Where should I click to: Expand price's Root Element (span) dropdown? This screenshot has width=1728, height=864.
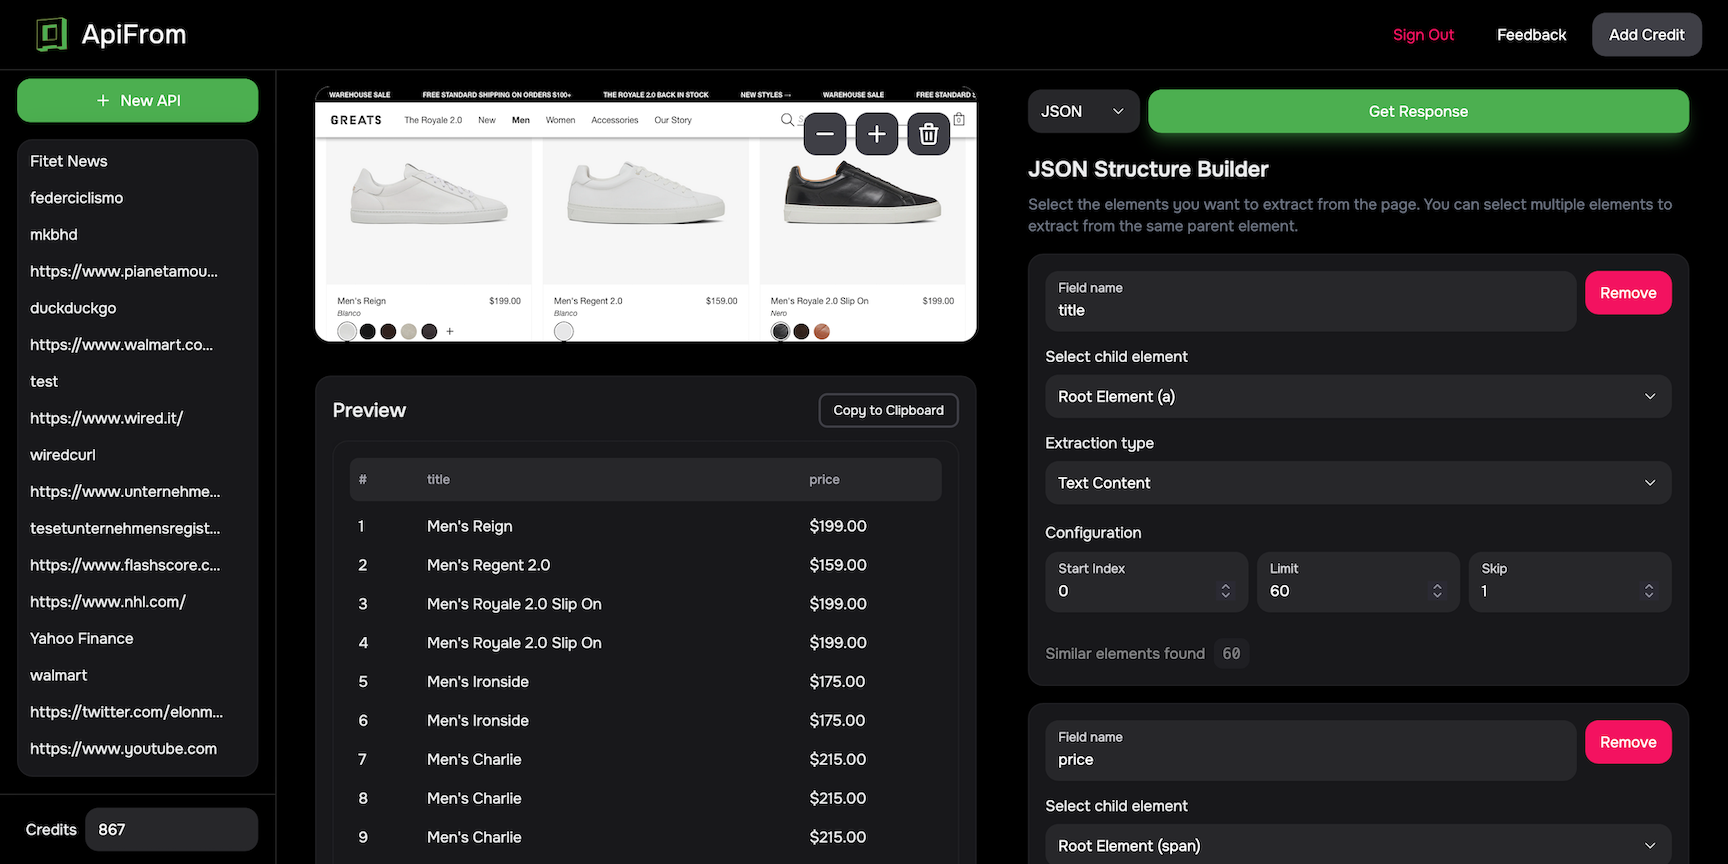click(x=1358, y=845)
